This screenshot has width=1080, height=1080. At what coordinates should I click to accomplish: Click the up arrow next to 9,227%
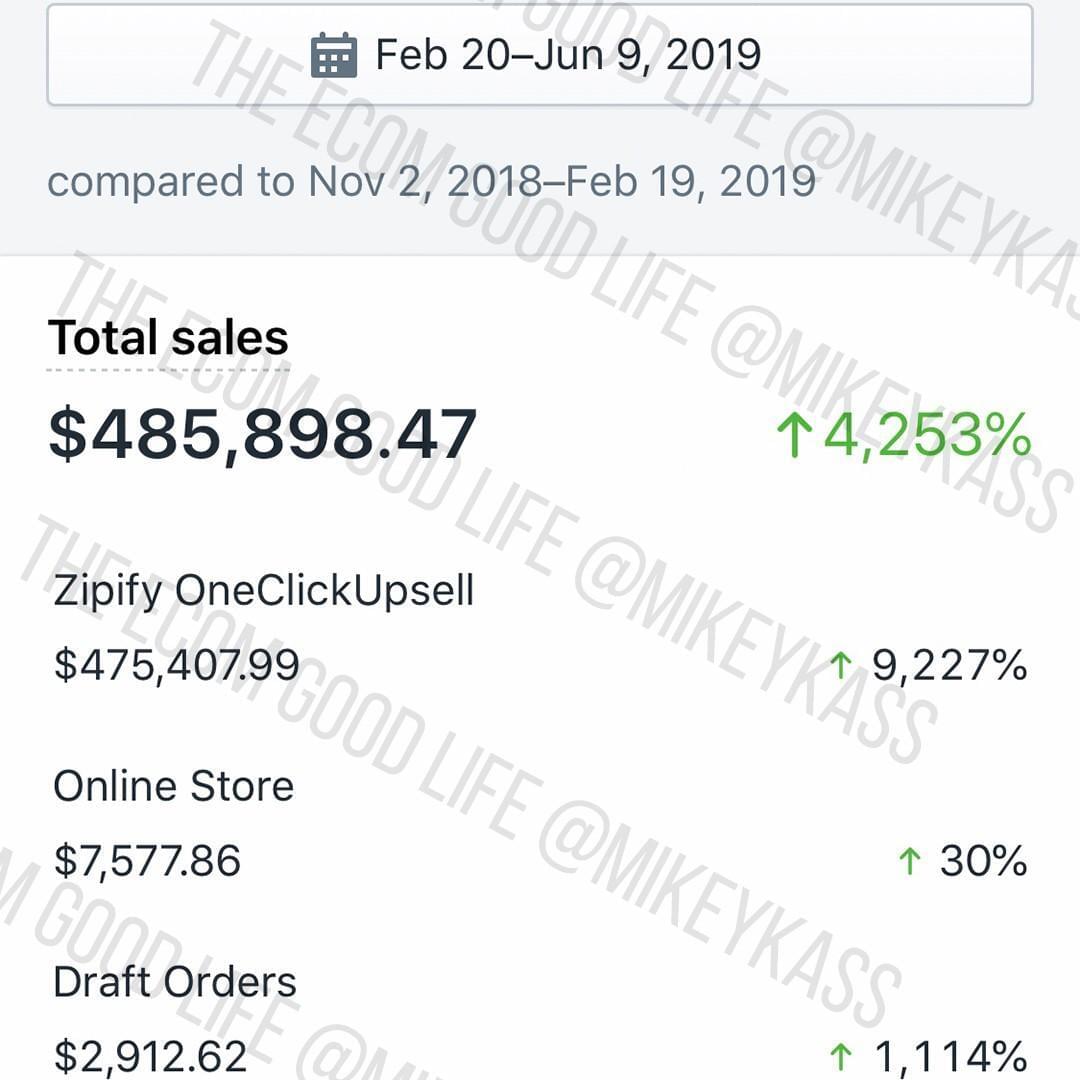[840, 666]
